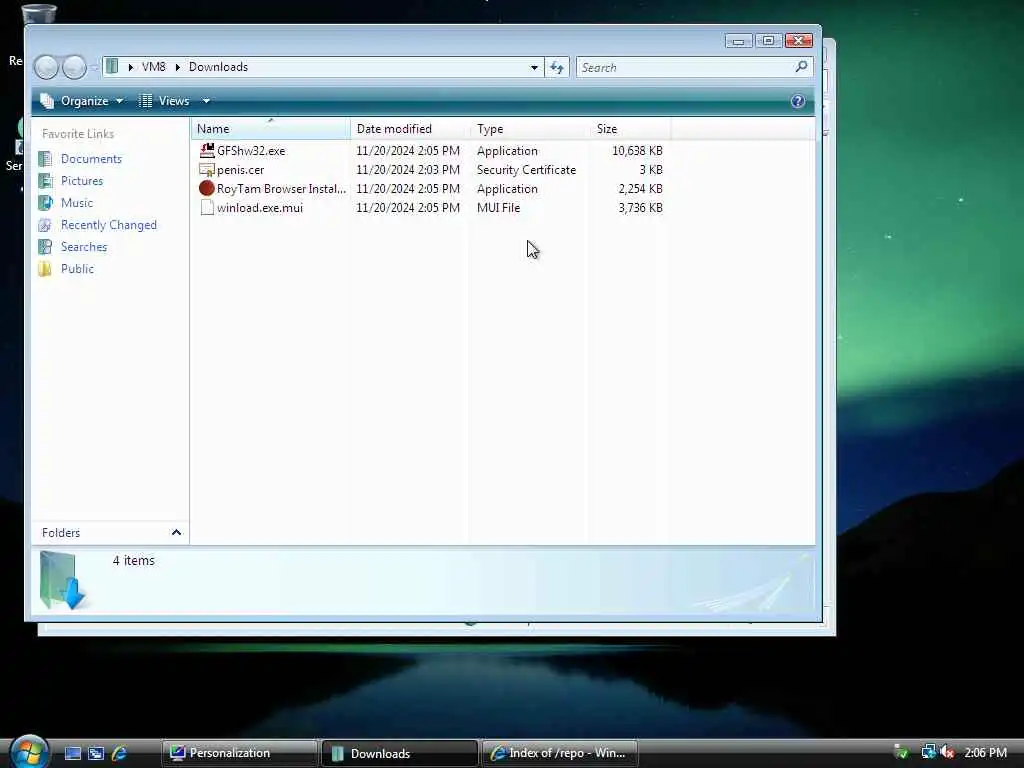Click the large Downloads folder icon in details pane
The image size is (1024, 768).
(x=62, y=581)
